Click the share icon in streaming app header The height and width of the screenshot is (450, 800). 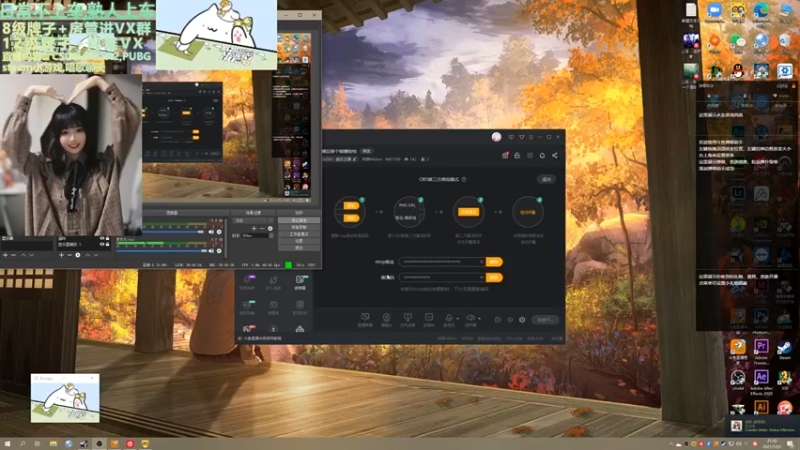(x=555, y=156)
